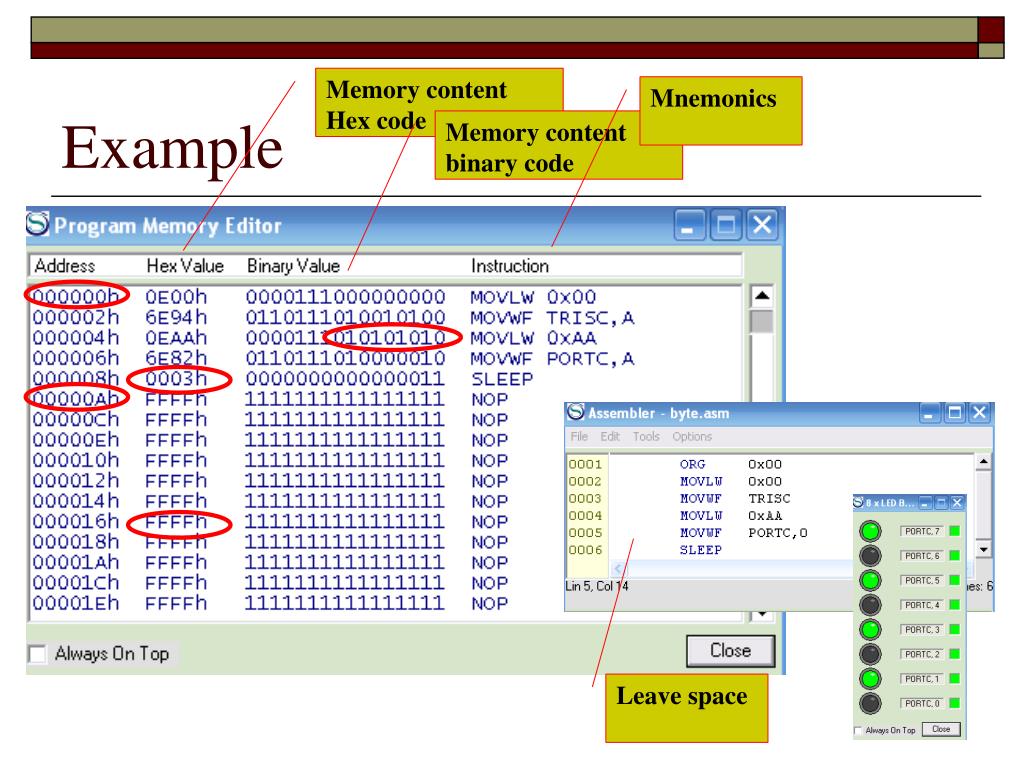This screenshot has height=768, width=1024.
Task: Click the Assembler editor scroll-down arrow
Action: [x=984, y=549]
